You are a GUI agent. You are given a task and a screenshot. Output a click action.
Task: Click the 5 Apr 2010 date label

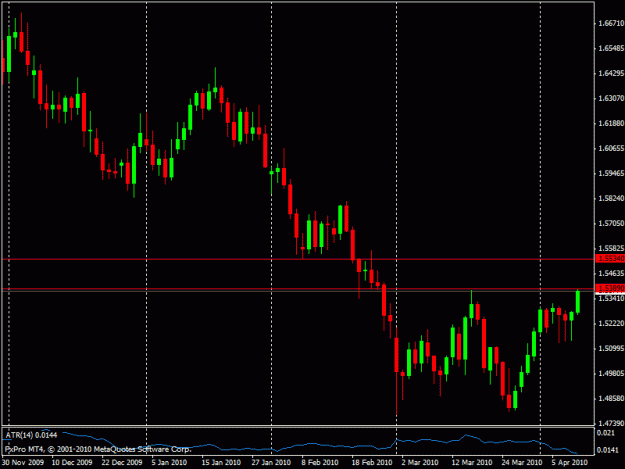pyautogui.click(x=570, y=463)
